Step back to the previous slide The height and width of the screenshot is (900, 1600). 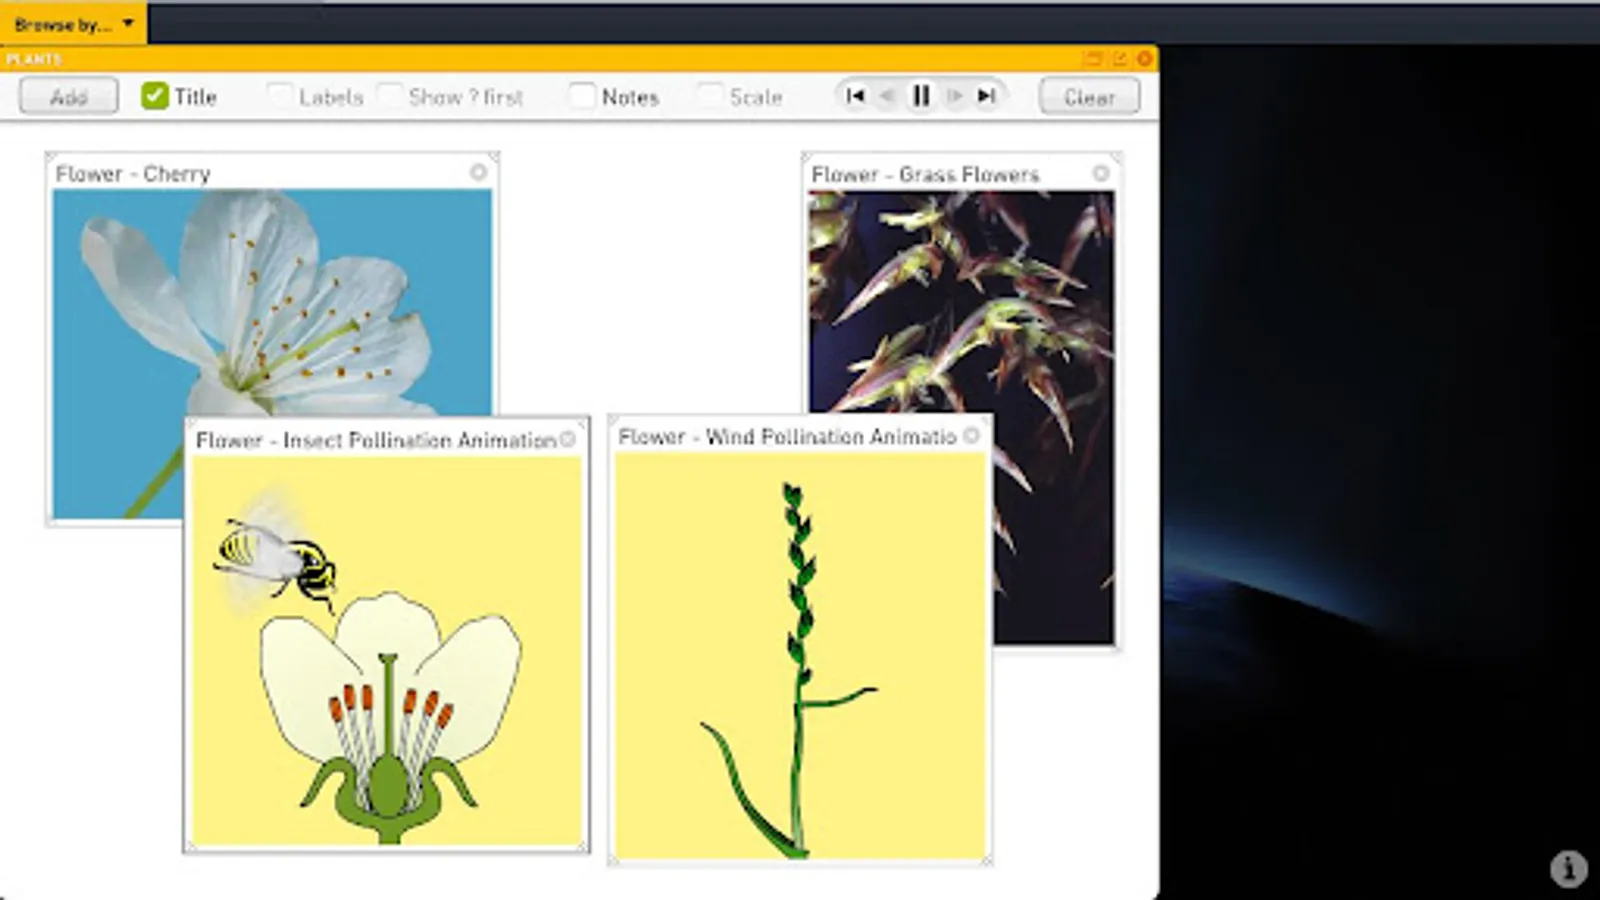(887, 96)
